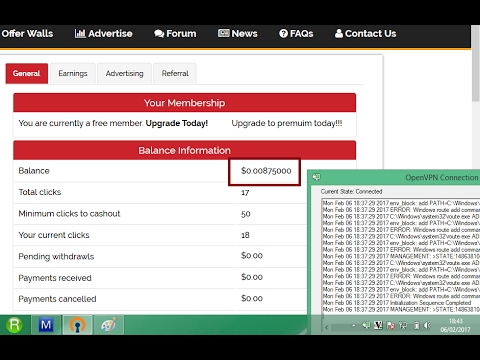480x360 pixels.
Task: Click the OpenVPN Connection window title
Action: click(x=442, y=177)
